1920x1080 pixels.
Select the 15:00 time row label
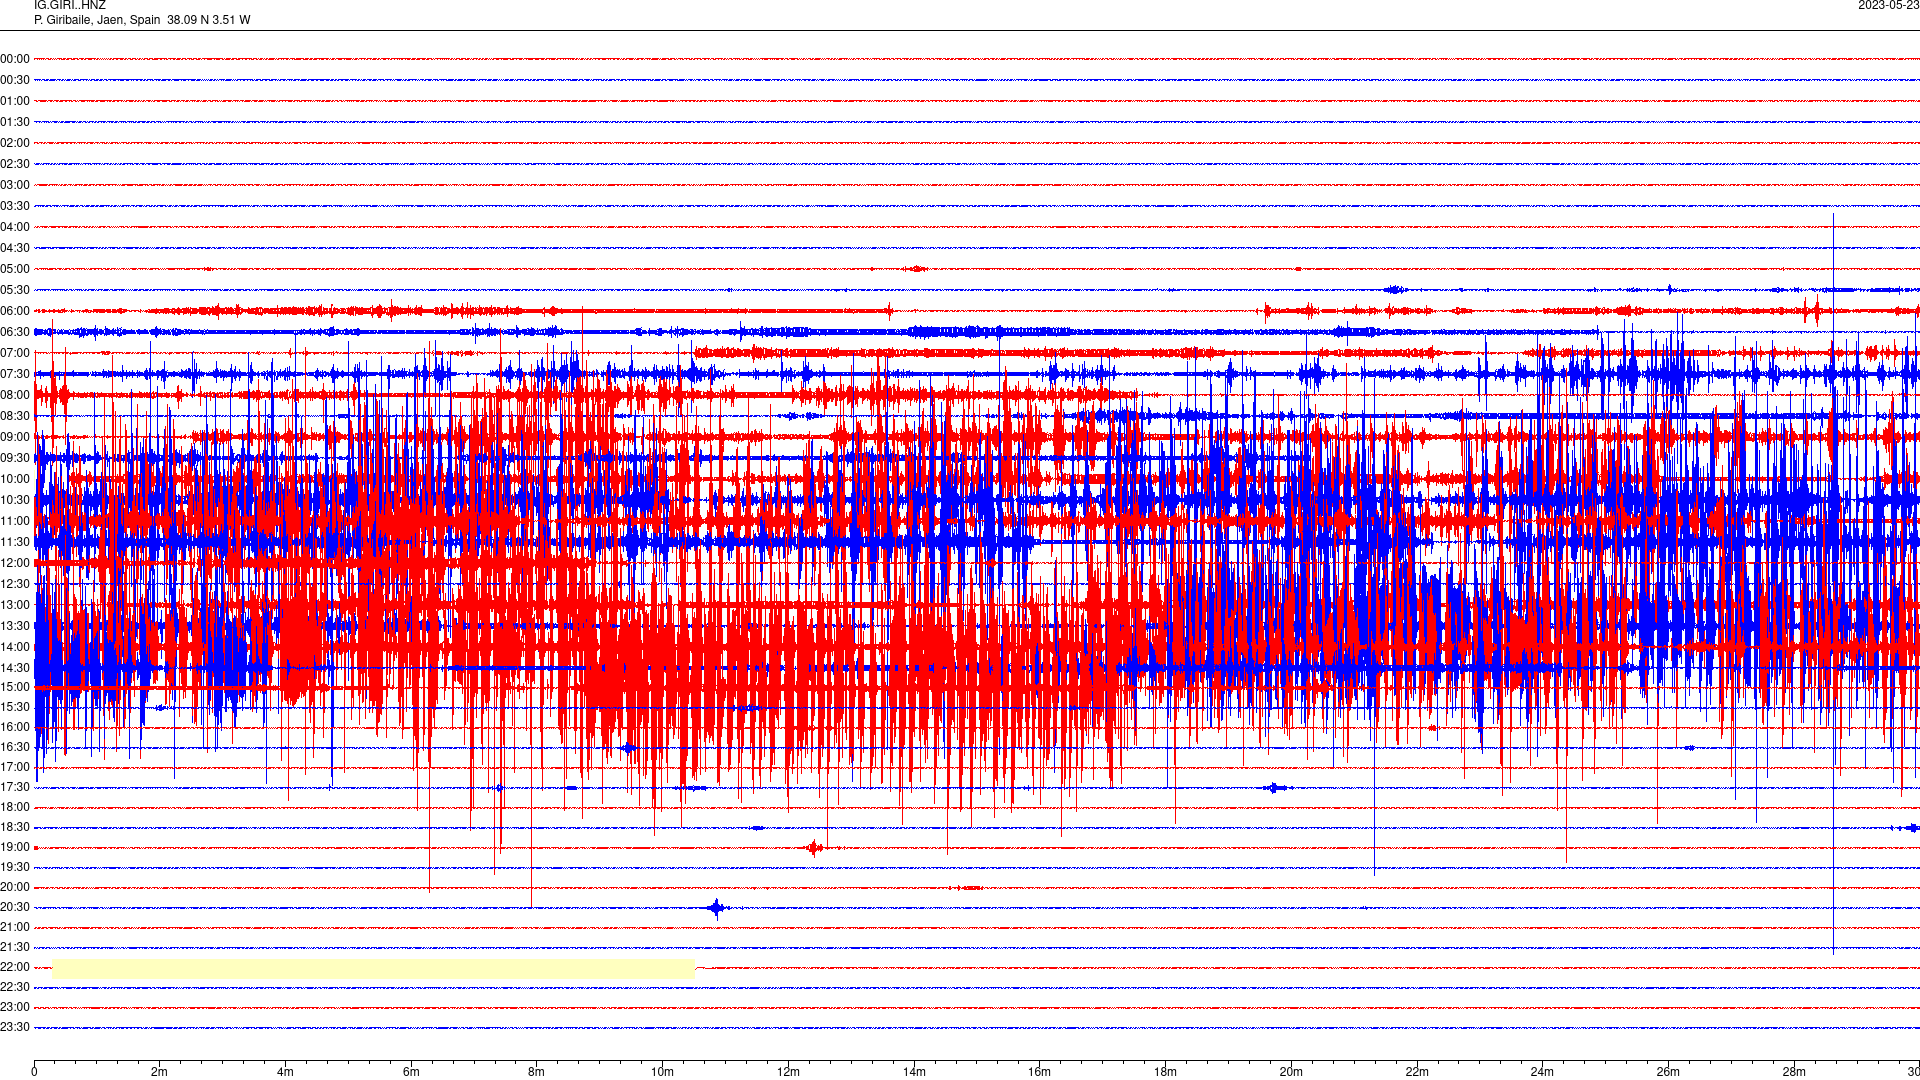15,687
